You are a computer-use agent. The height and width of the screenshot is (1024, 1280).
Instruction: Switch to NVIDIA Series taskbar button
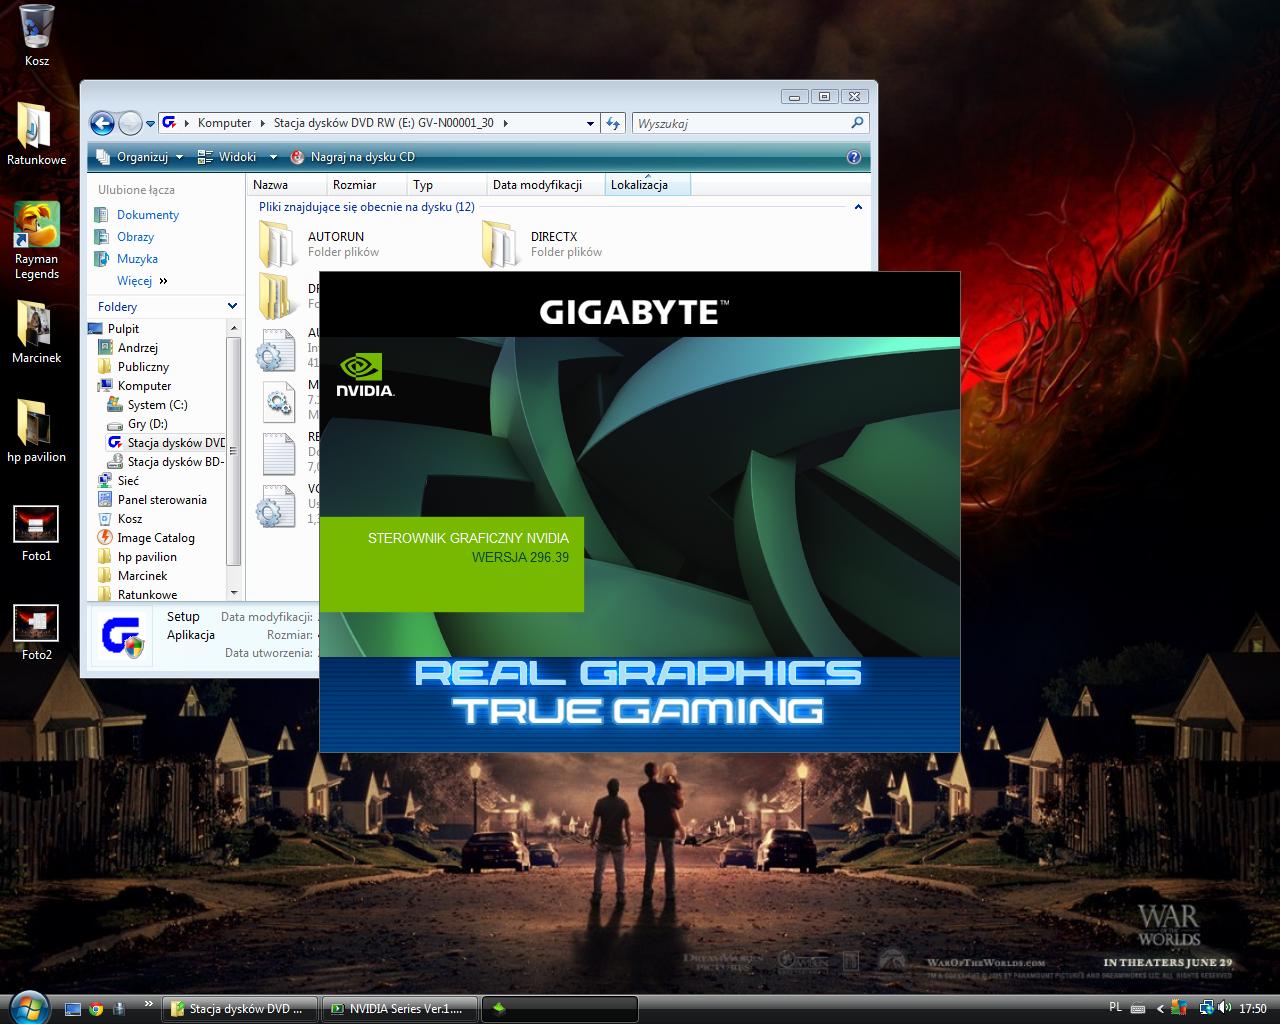point(401,1009)
